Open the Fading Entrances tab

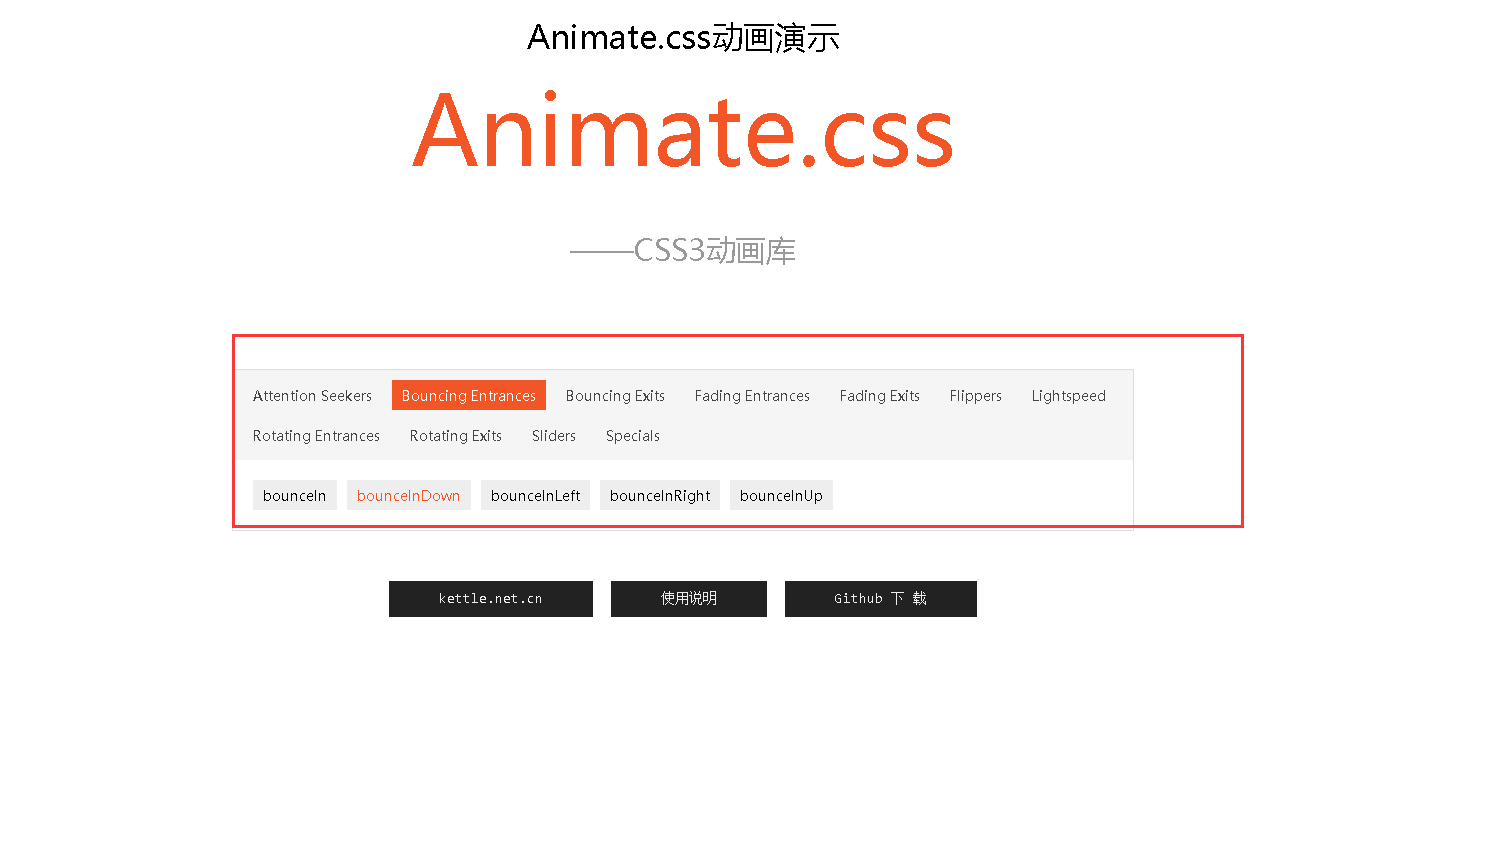pyautogui.click(x=752, y=396)
